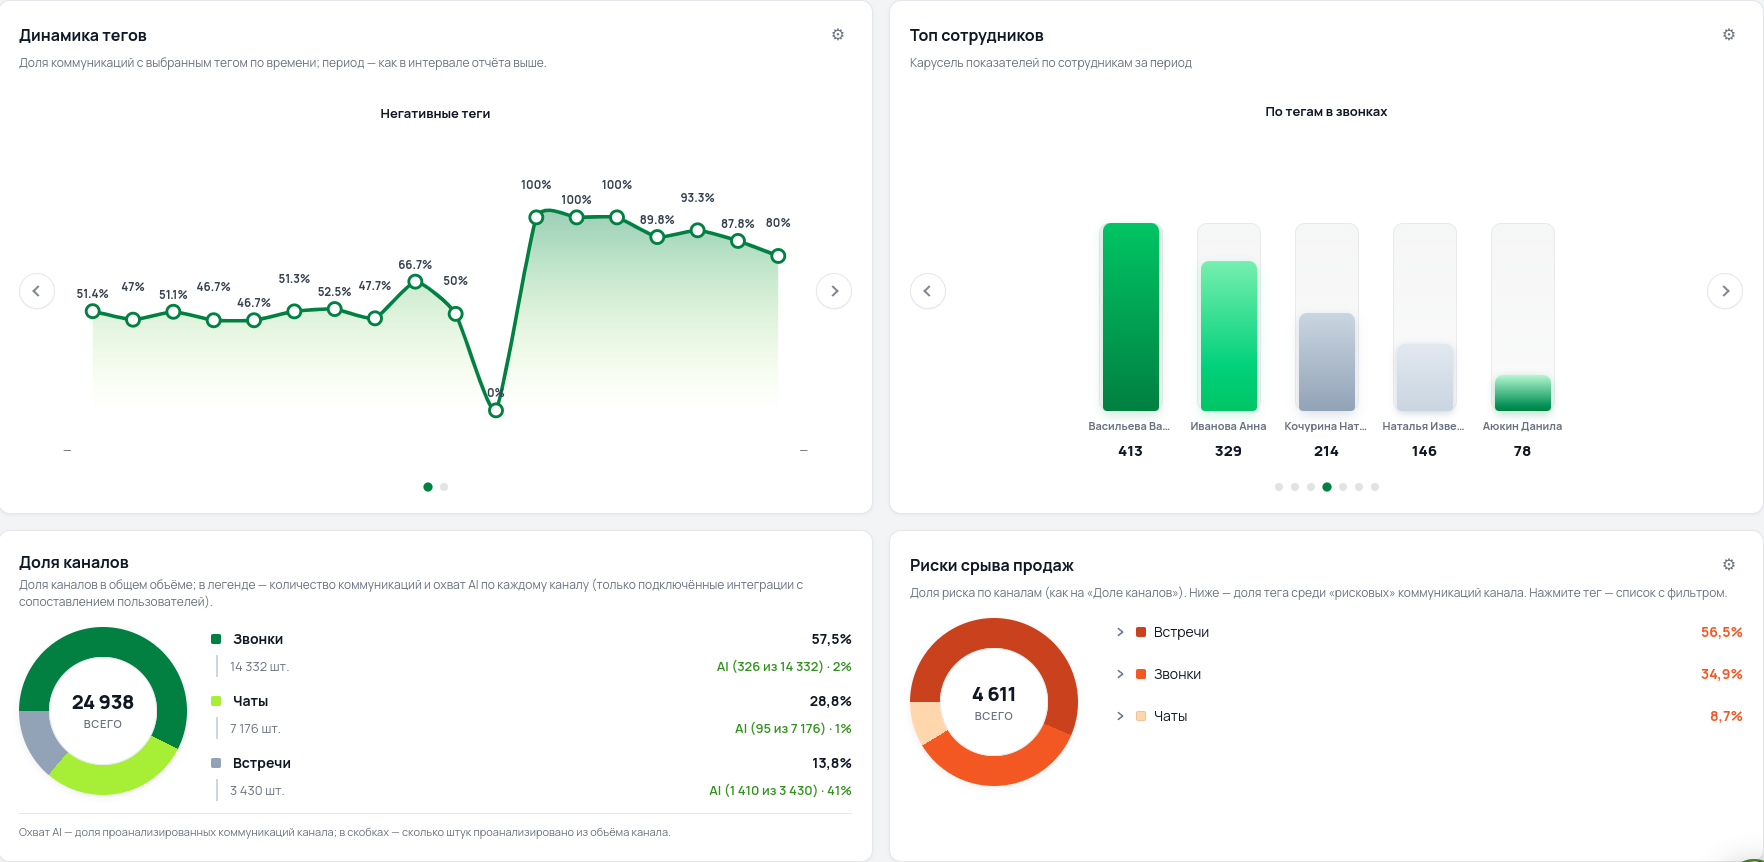Click Васильева bar with value 413
Viewport: 1764px width, 862px height.
1131,317
